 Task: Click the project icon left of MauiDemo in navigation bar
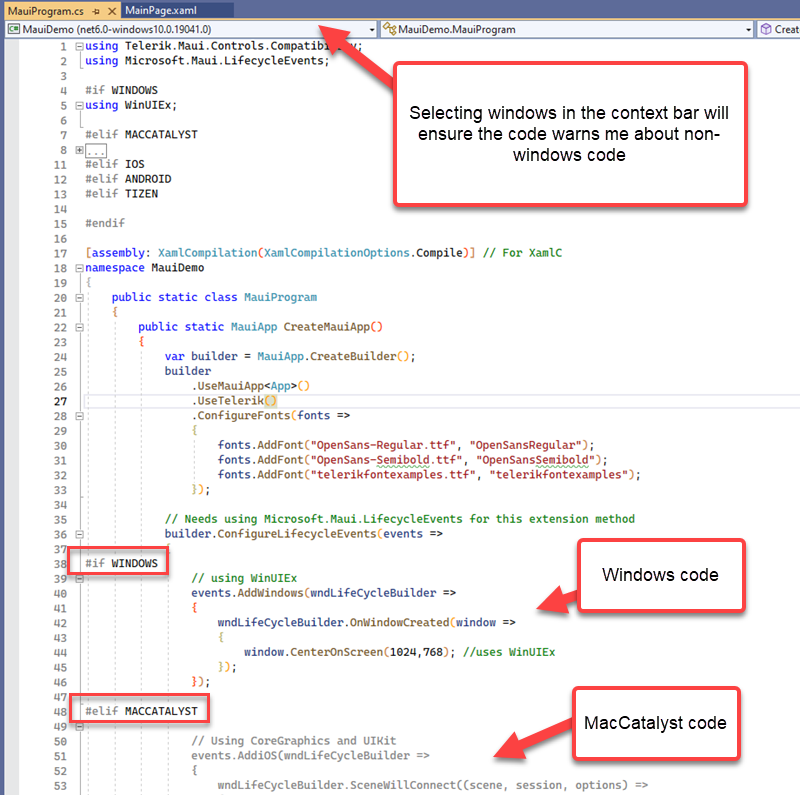[13, 29]
